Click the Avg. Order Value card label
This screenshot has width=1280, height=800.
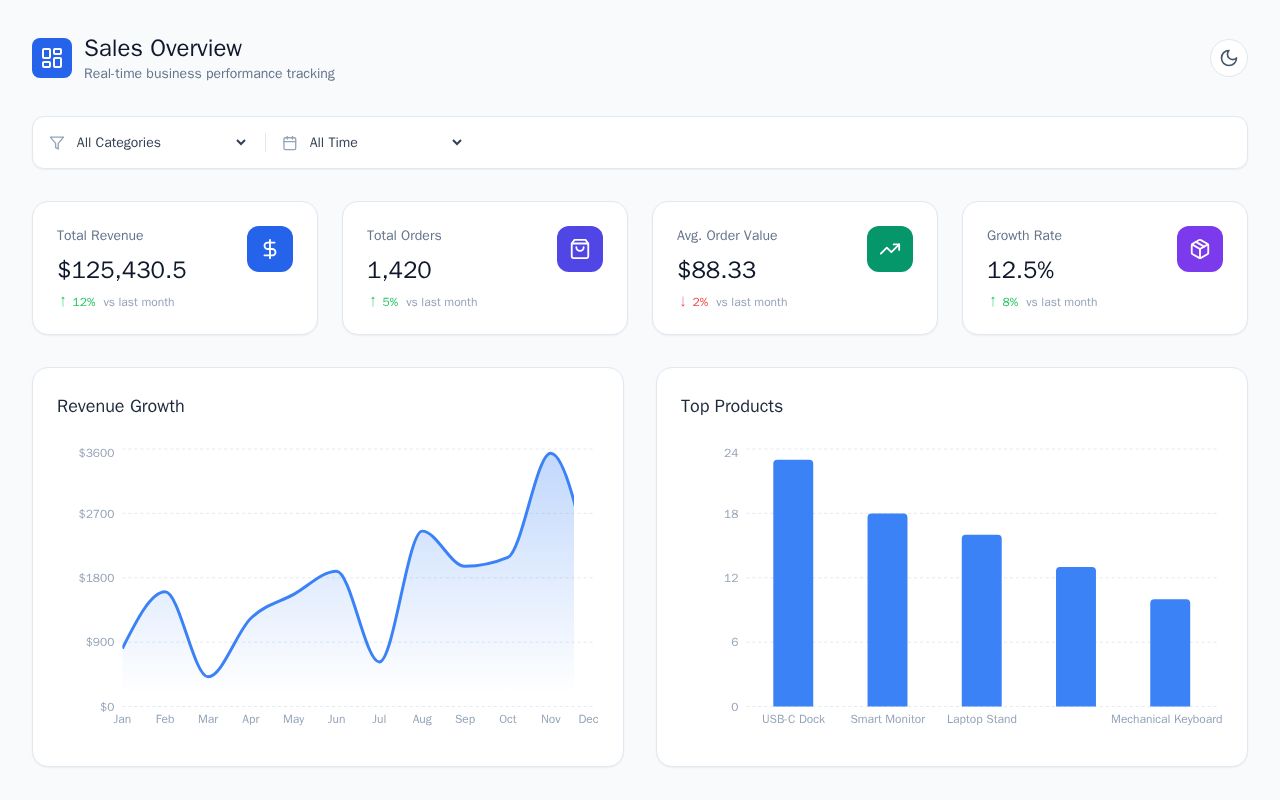tap(727, 236)
